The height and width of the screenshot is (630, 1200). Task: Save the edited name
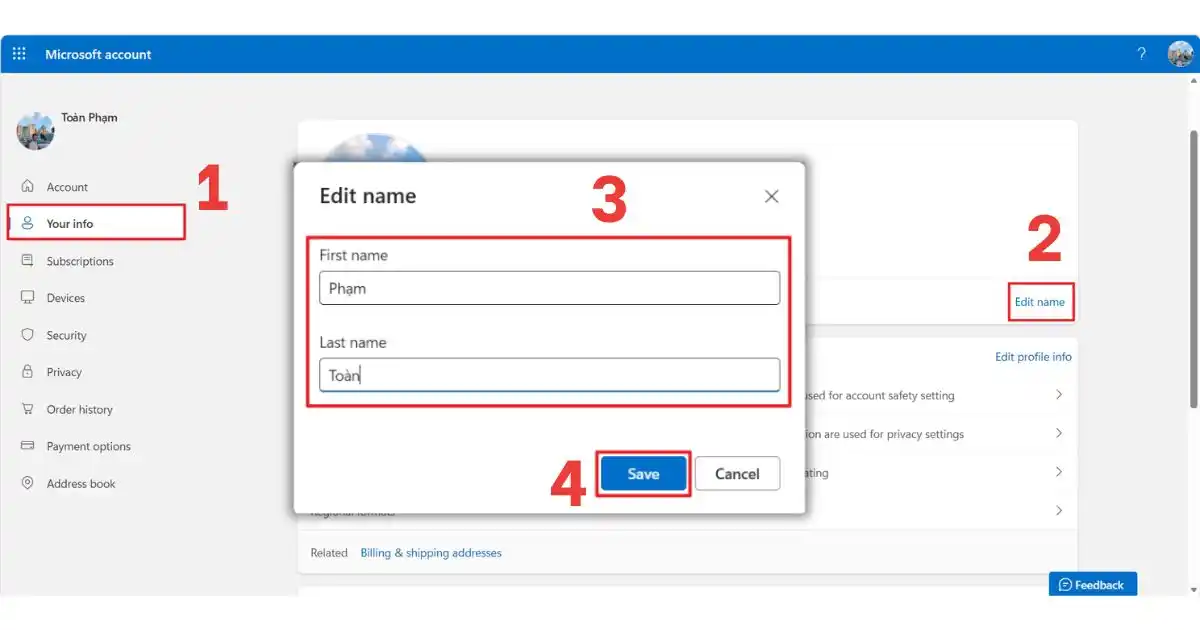[x=643, y=473]
